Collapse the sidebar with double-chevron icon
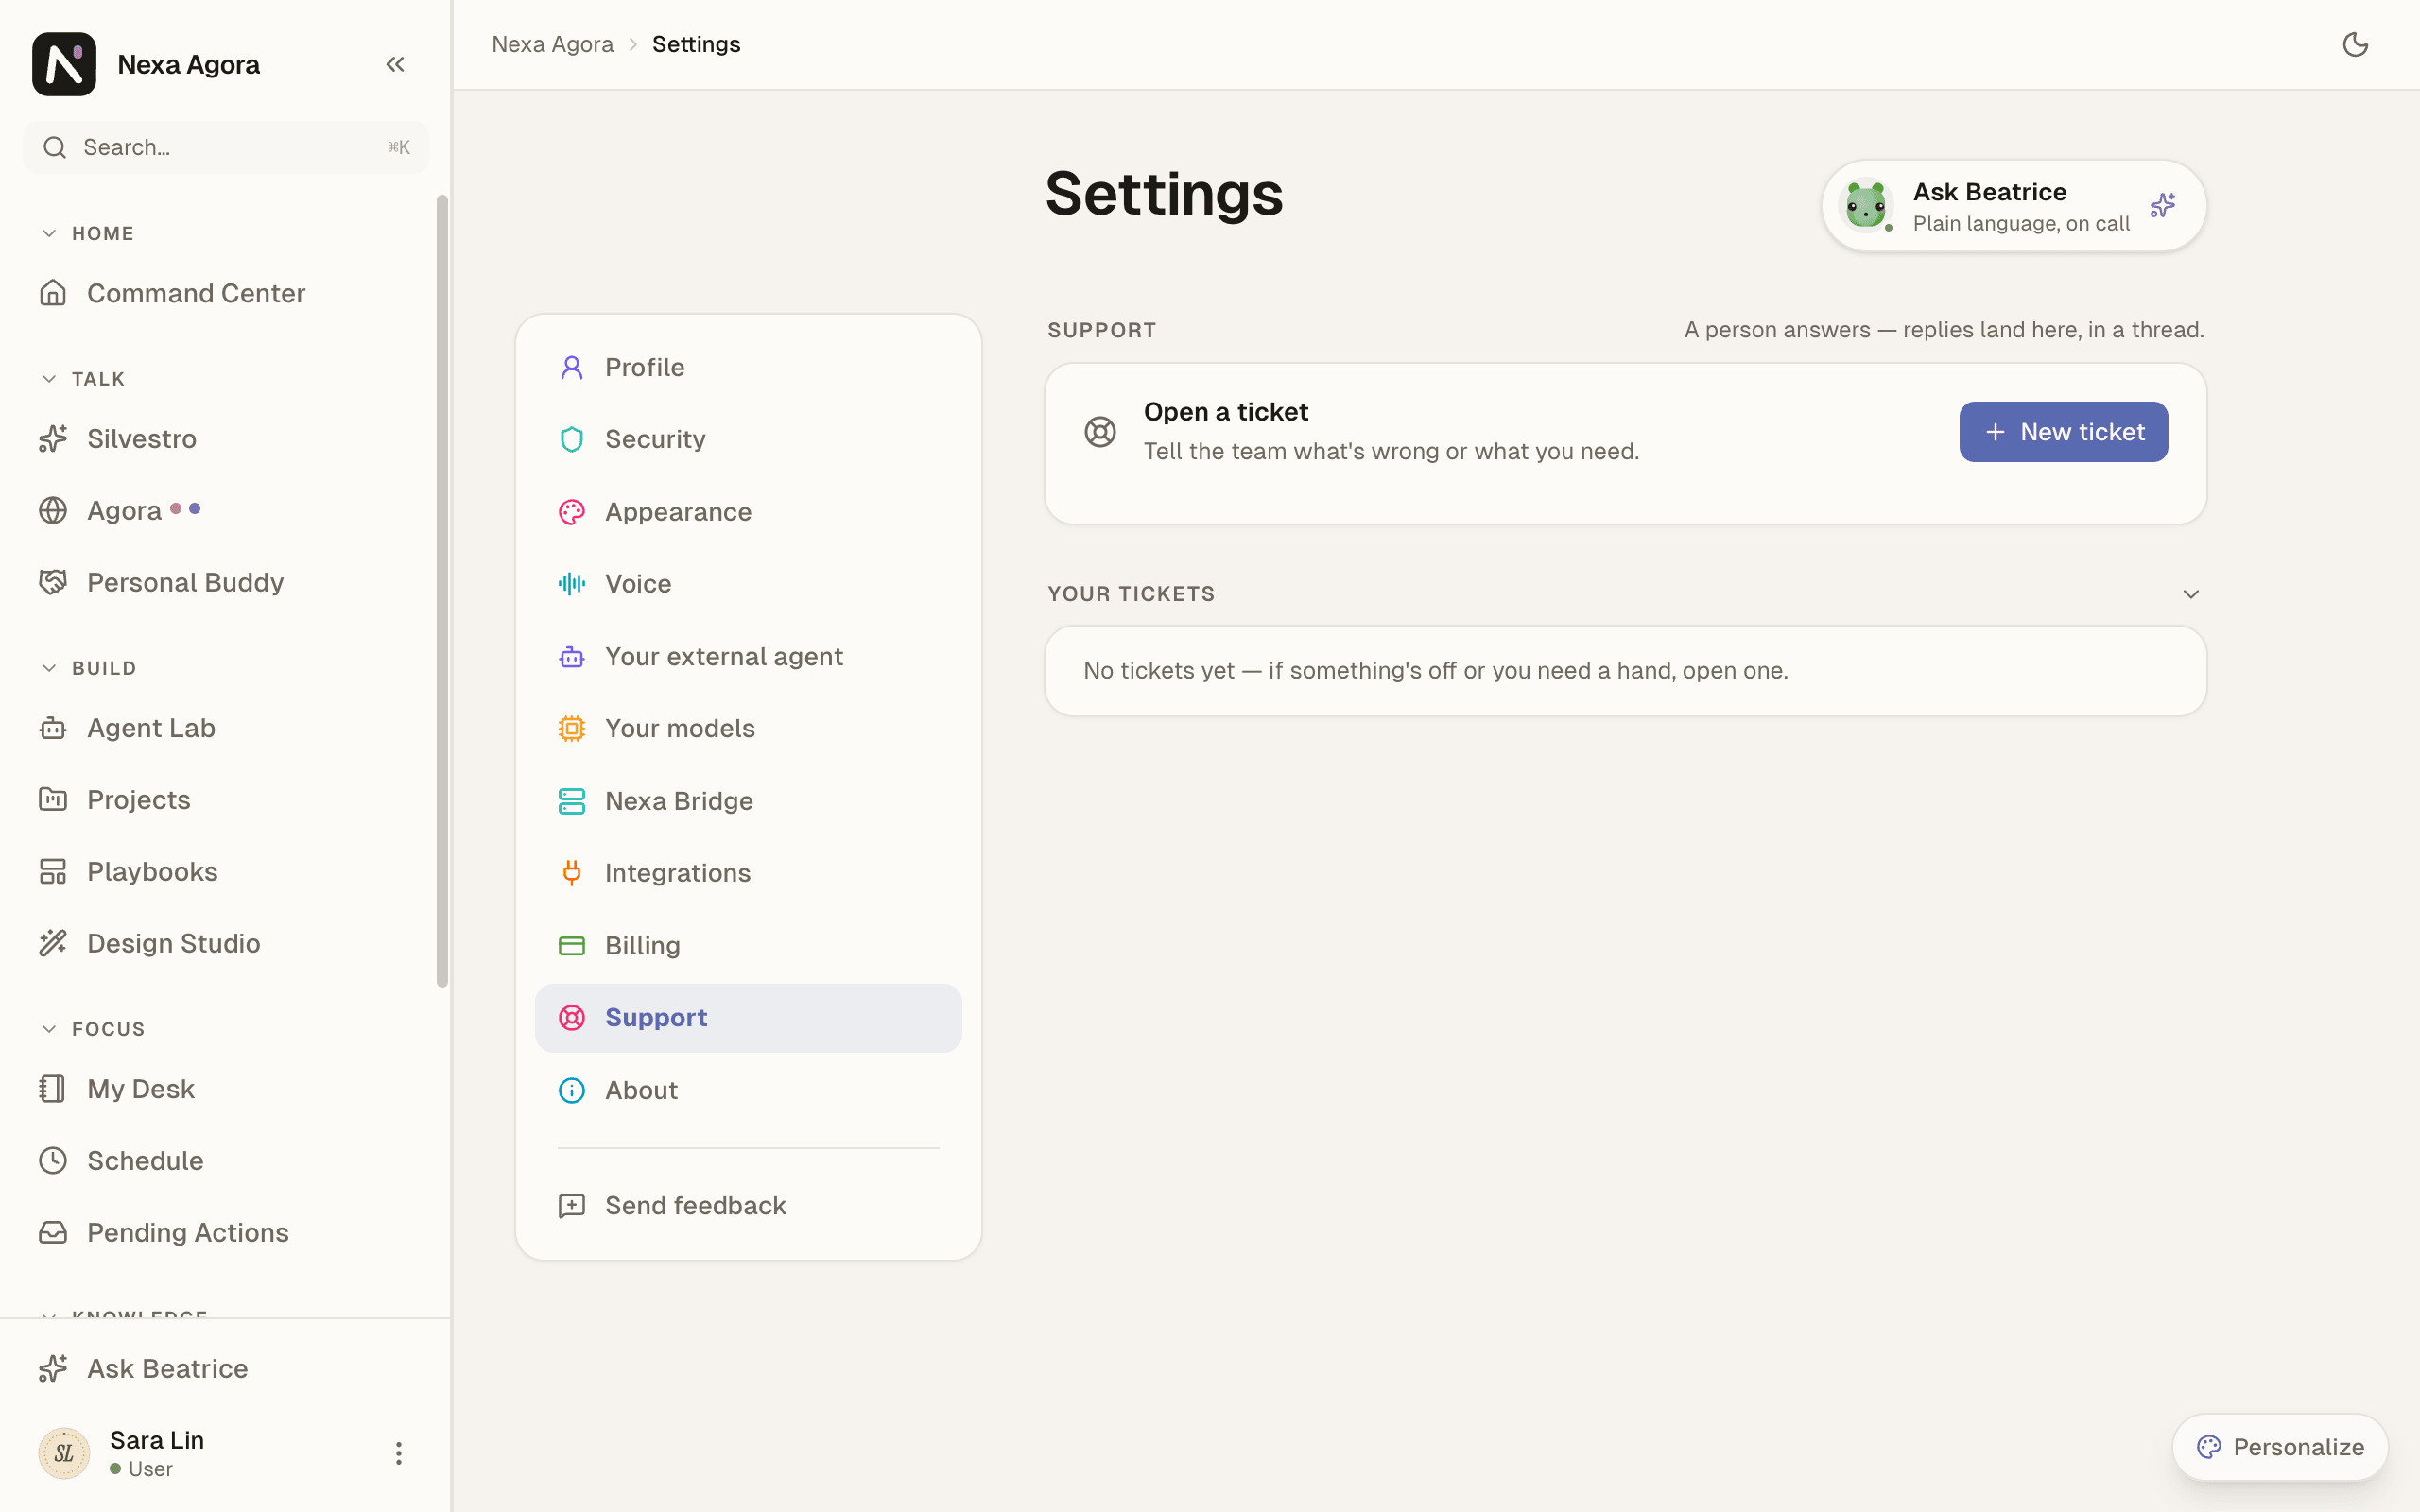Viewport: 2420px width, 1512px height. point(395,64)
